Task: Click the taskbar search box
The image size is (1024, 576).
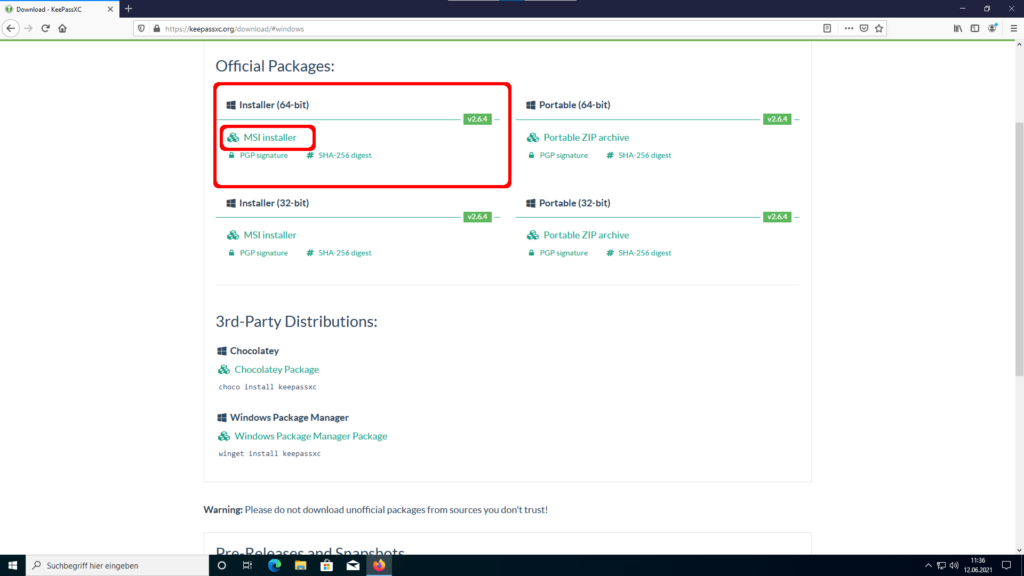Action: pyautogui.click(x=118, y=566)
